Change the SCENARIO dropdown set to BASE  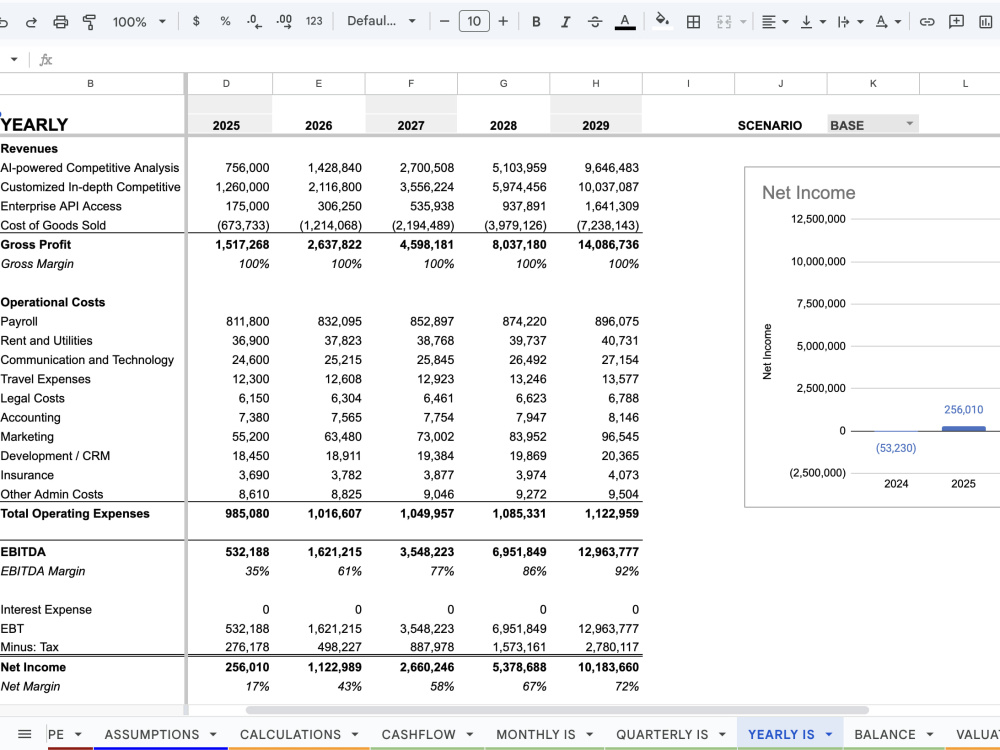[x=873, y=124]
